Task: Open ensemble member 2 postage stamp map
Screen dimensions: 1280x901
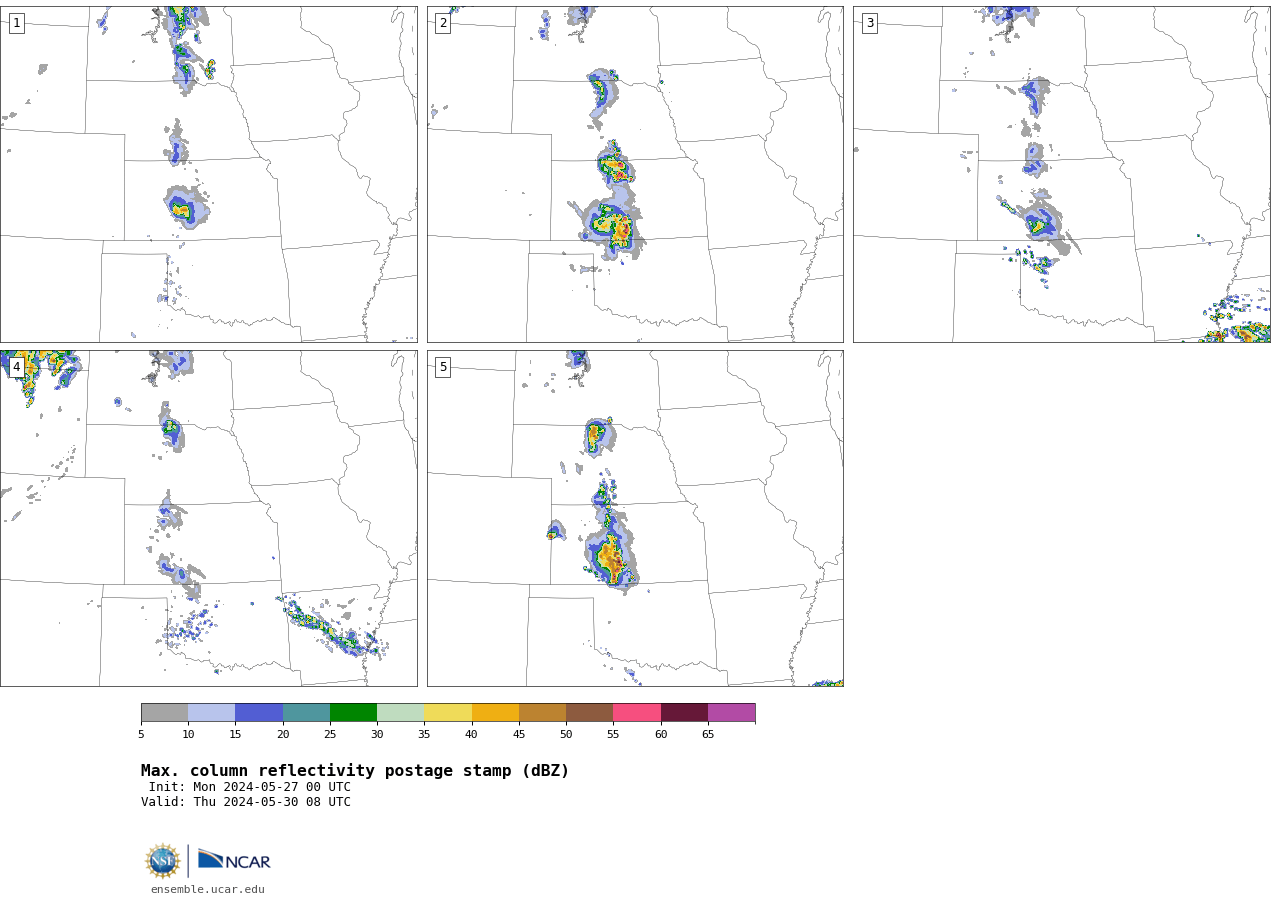Action: (x=635, y=175)
